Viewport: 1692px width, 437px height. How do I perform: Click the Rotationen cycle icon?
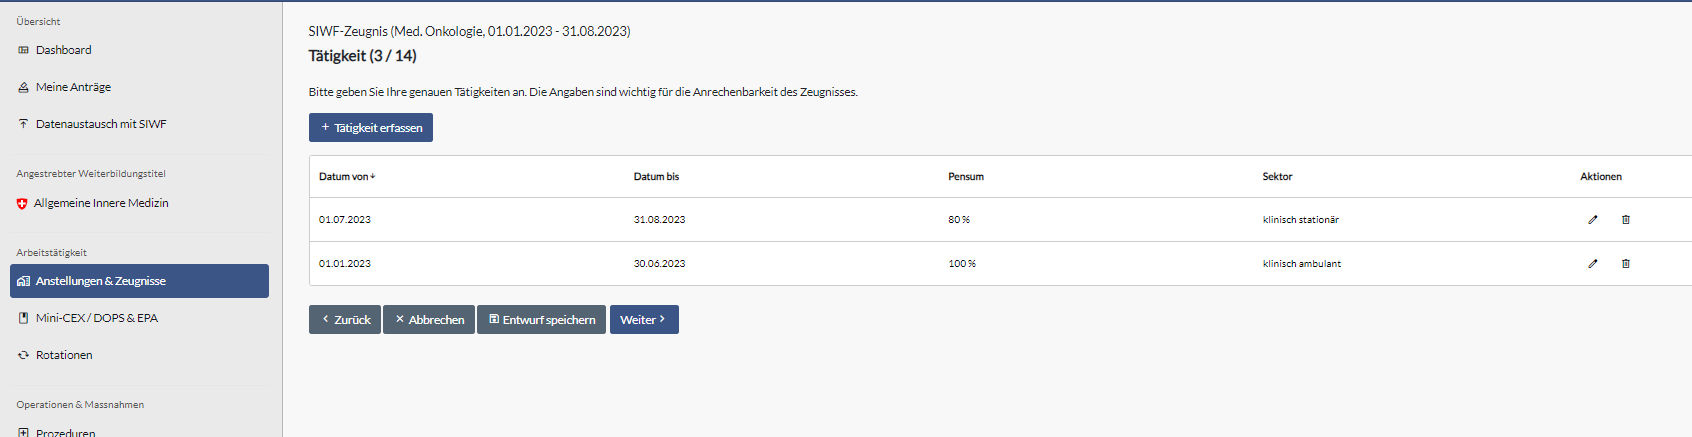tap(24, 355)
